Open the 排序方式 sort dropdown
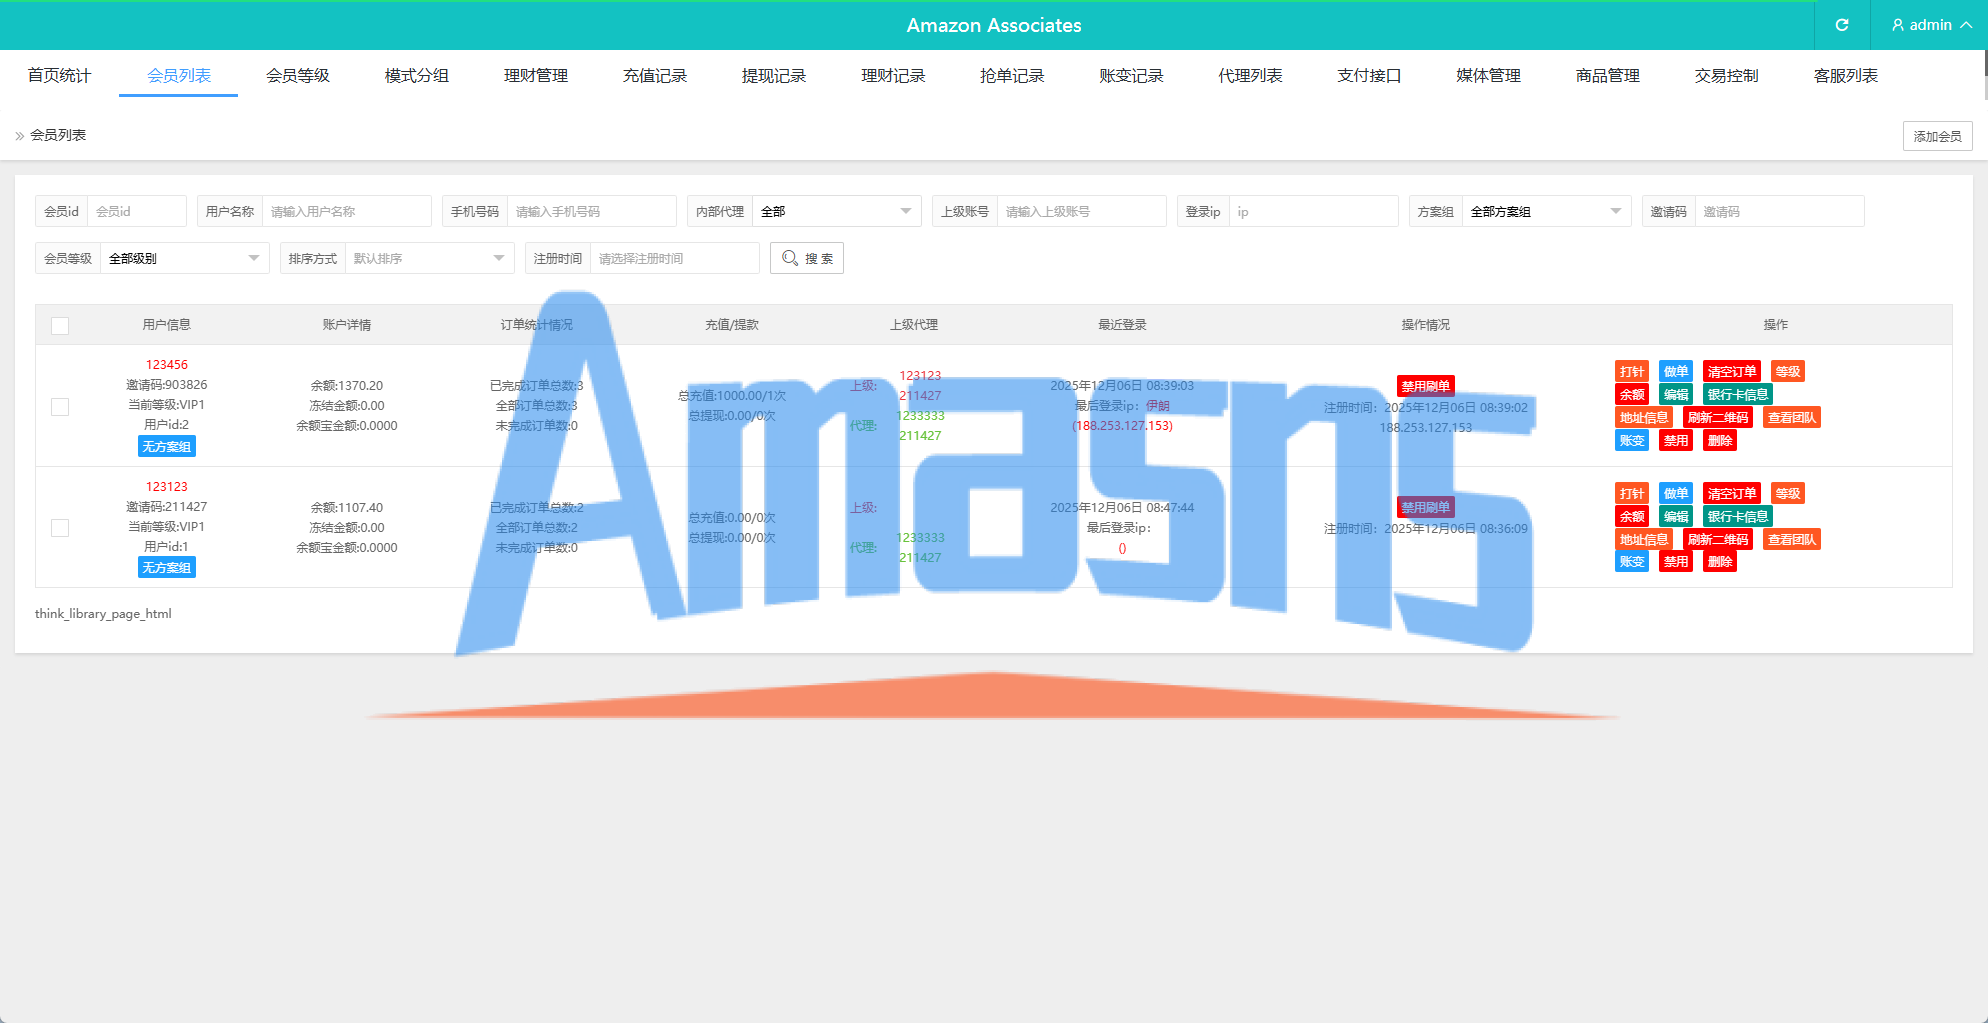This screenshot has height=1023, width=1988. pyautogui.click(x=429, y=258)
